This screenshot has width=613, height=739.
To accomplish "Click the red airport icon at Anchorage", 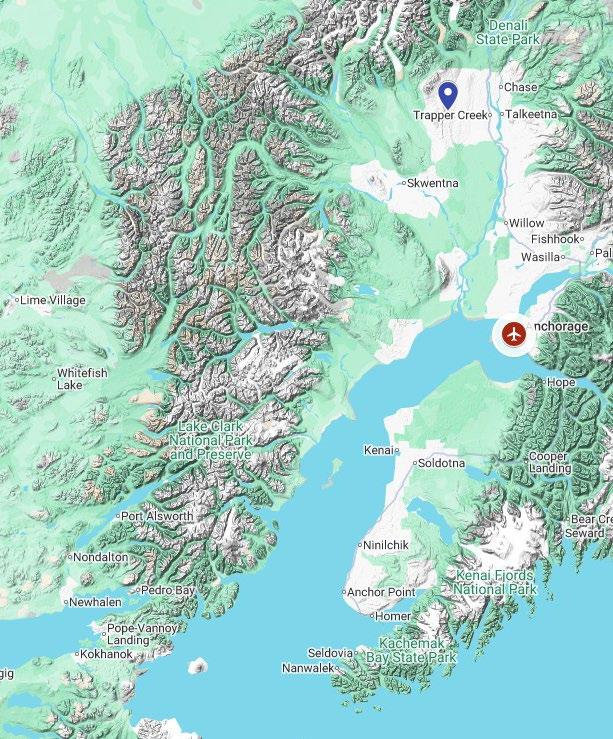I will (x=514, y=334).
